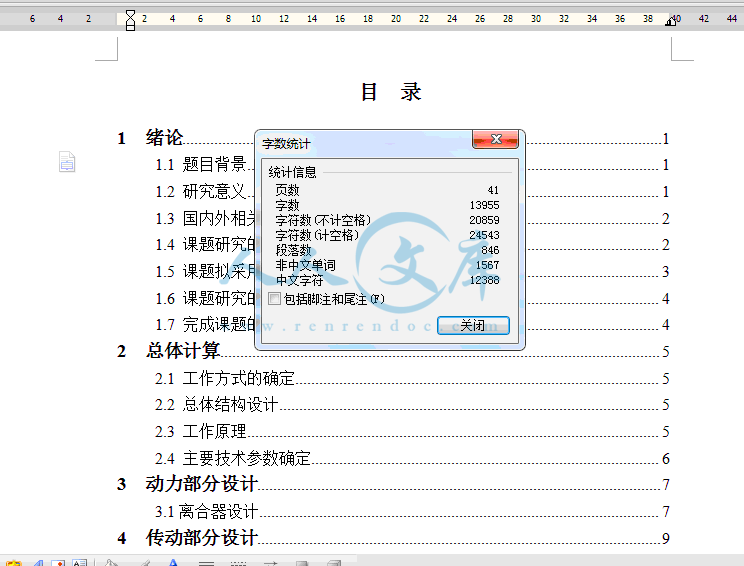Click the 页数 value 41
Image resolution: width=744 pixels, height=566 pixels.
[x=493, y=190]
